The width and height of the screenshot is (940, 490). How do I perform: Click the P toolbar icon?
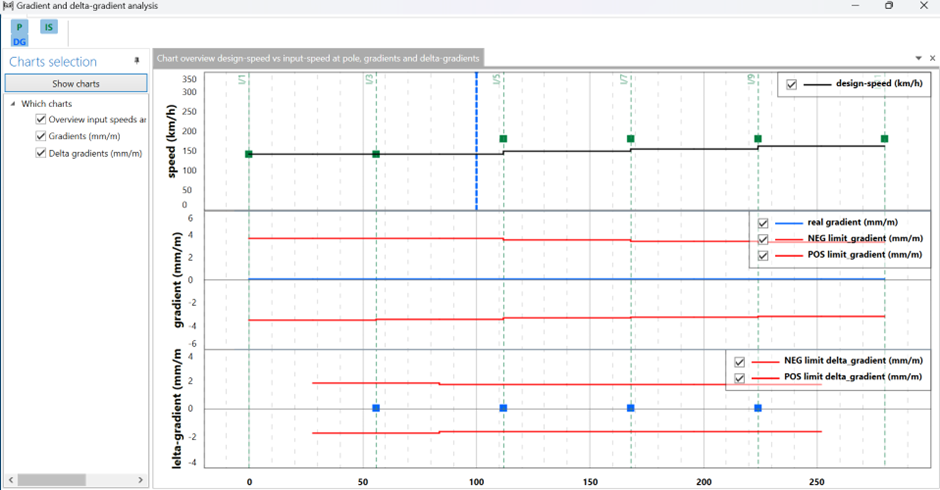click(x=20, y=27)
